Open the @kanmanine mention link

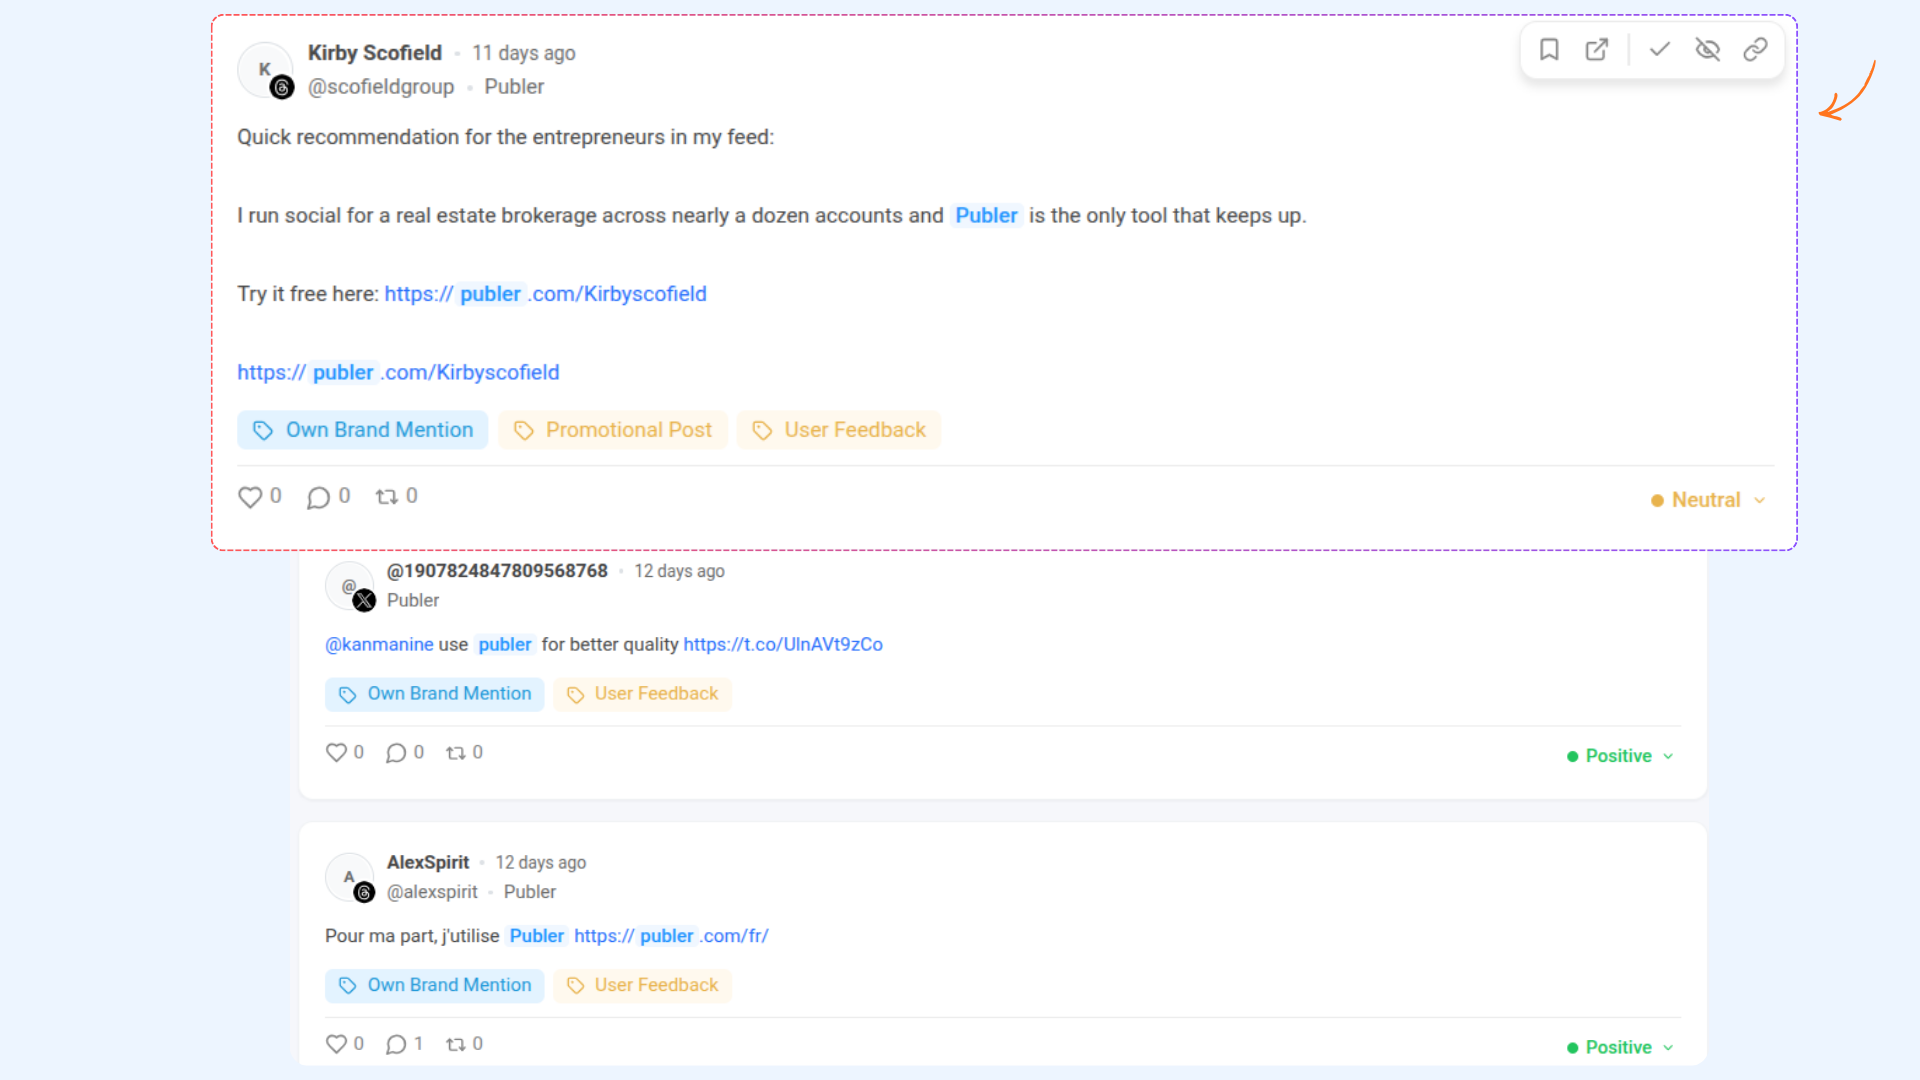point(379,645)
